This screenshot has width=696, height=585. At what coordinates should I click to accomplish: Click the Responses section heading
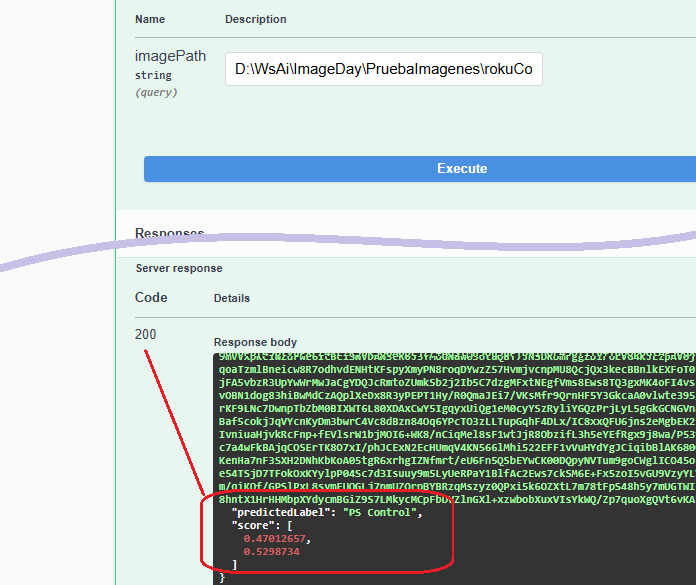point(170,233)
